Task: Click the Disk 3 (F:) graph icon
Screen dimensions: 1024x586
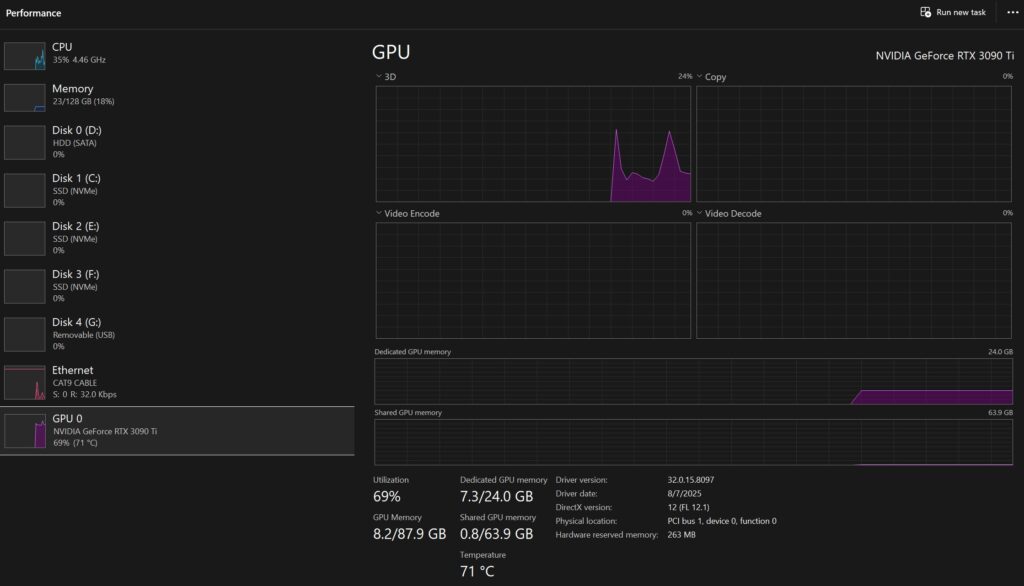Action: pyautogui.click(x=25, y=286)
